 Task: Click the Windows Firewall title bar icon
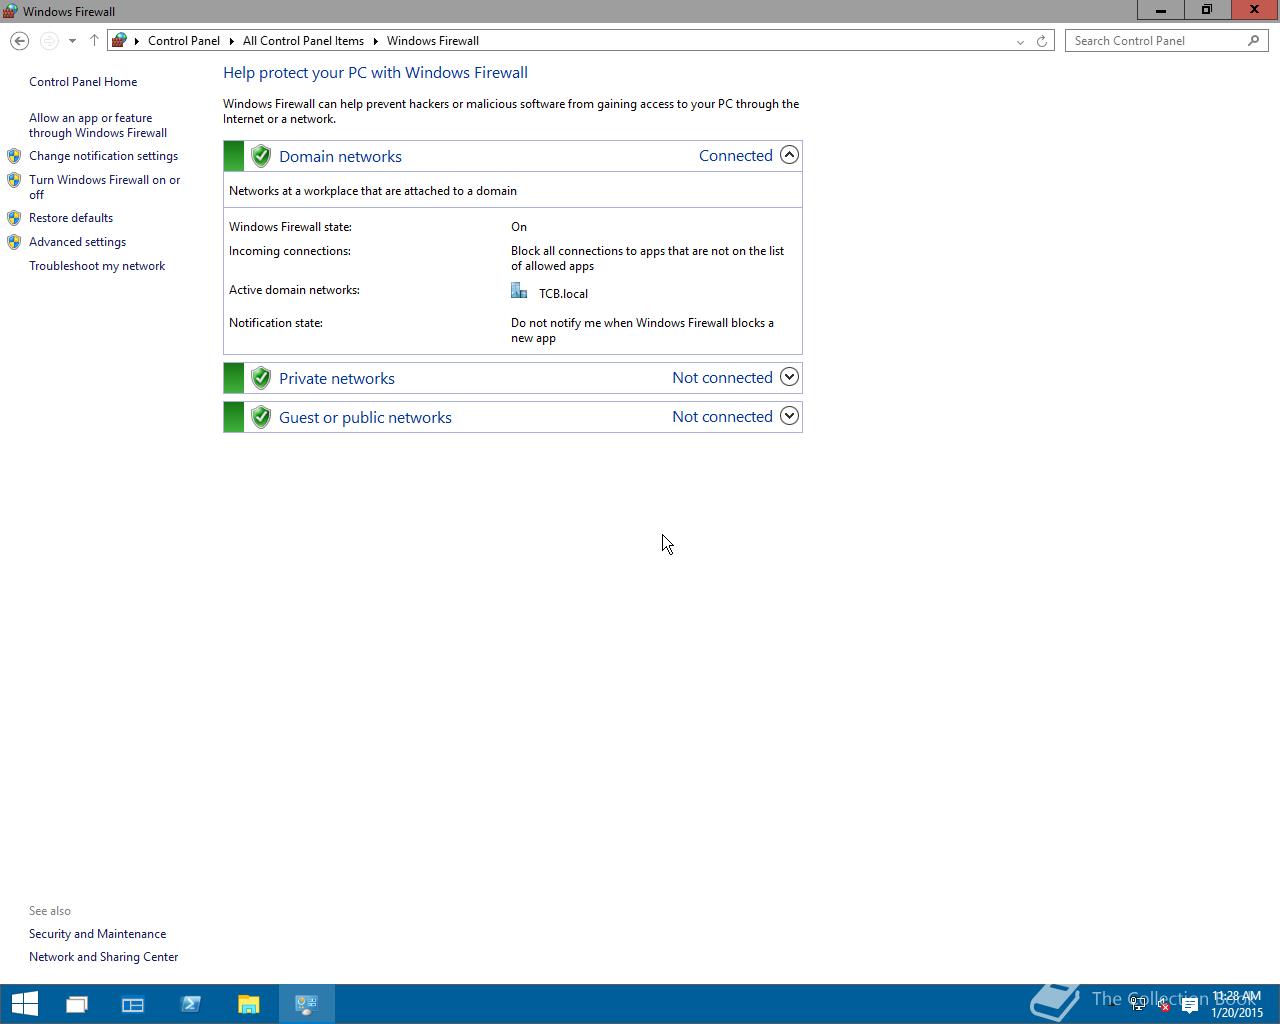(x=10, y=11)
